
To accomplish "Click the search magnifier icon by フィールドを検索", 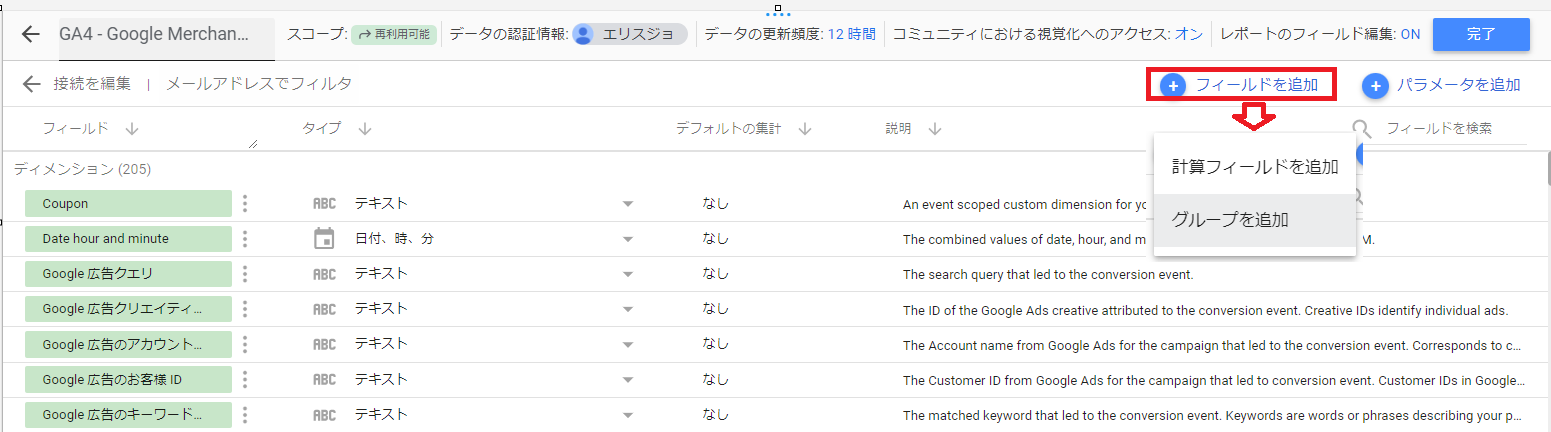I will (x=1361, y=128).
